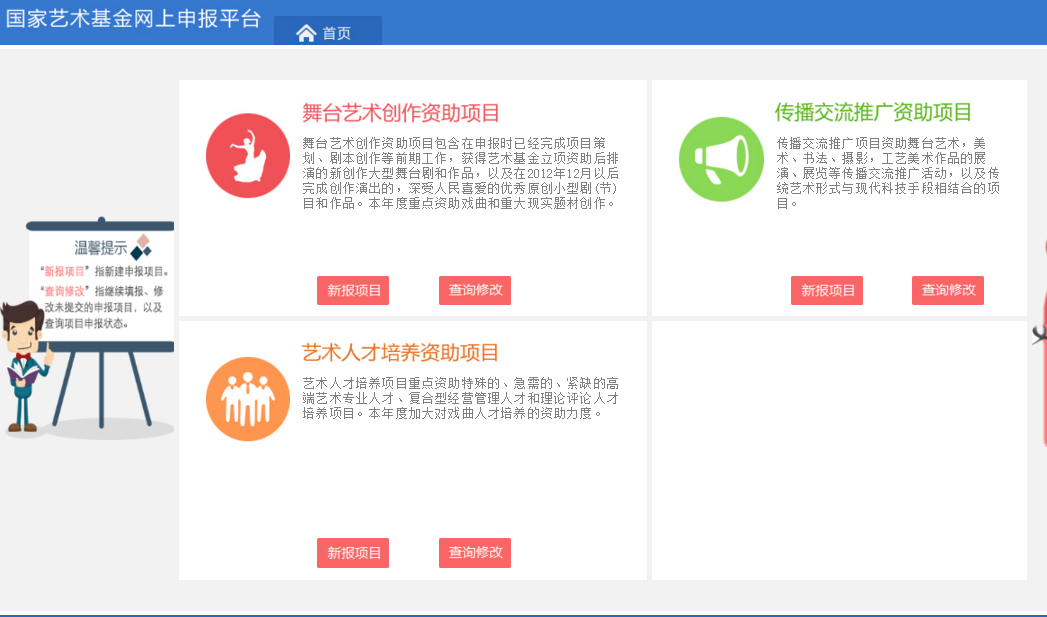Click the house icon in the top bar
This screenshot has height=617, width=1047.
point(306,33)
